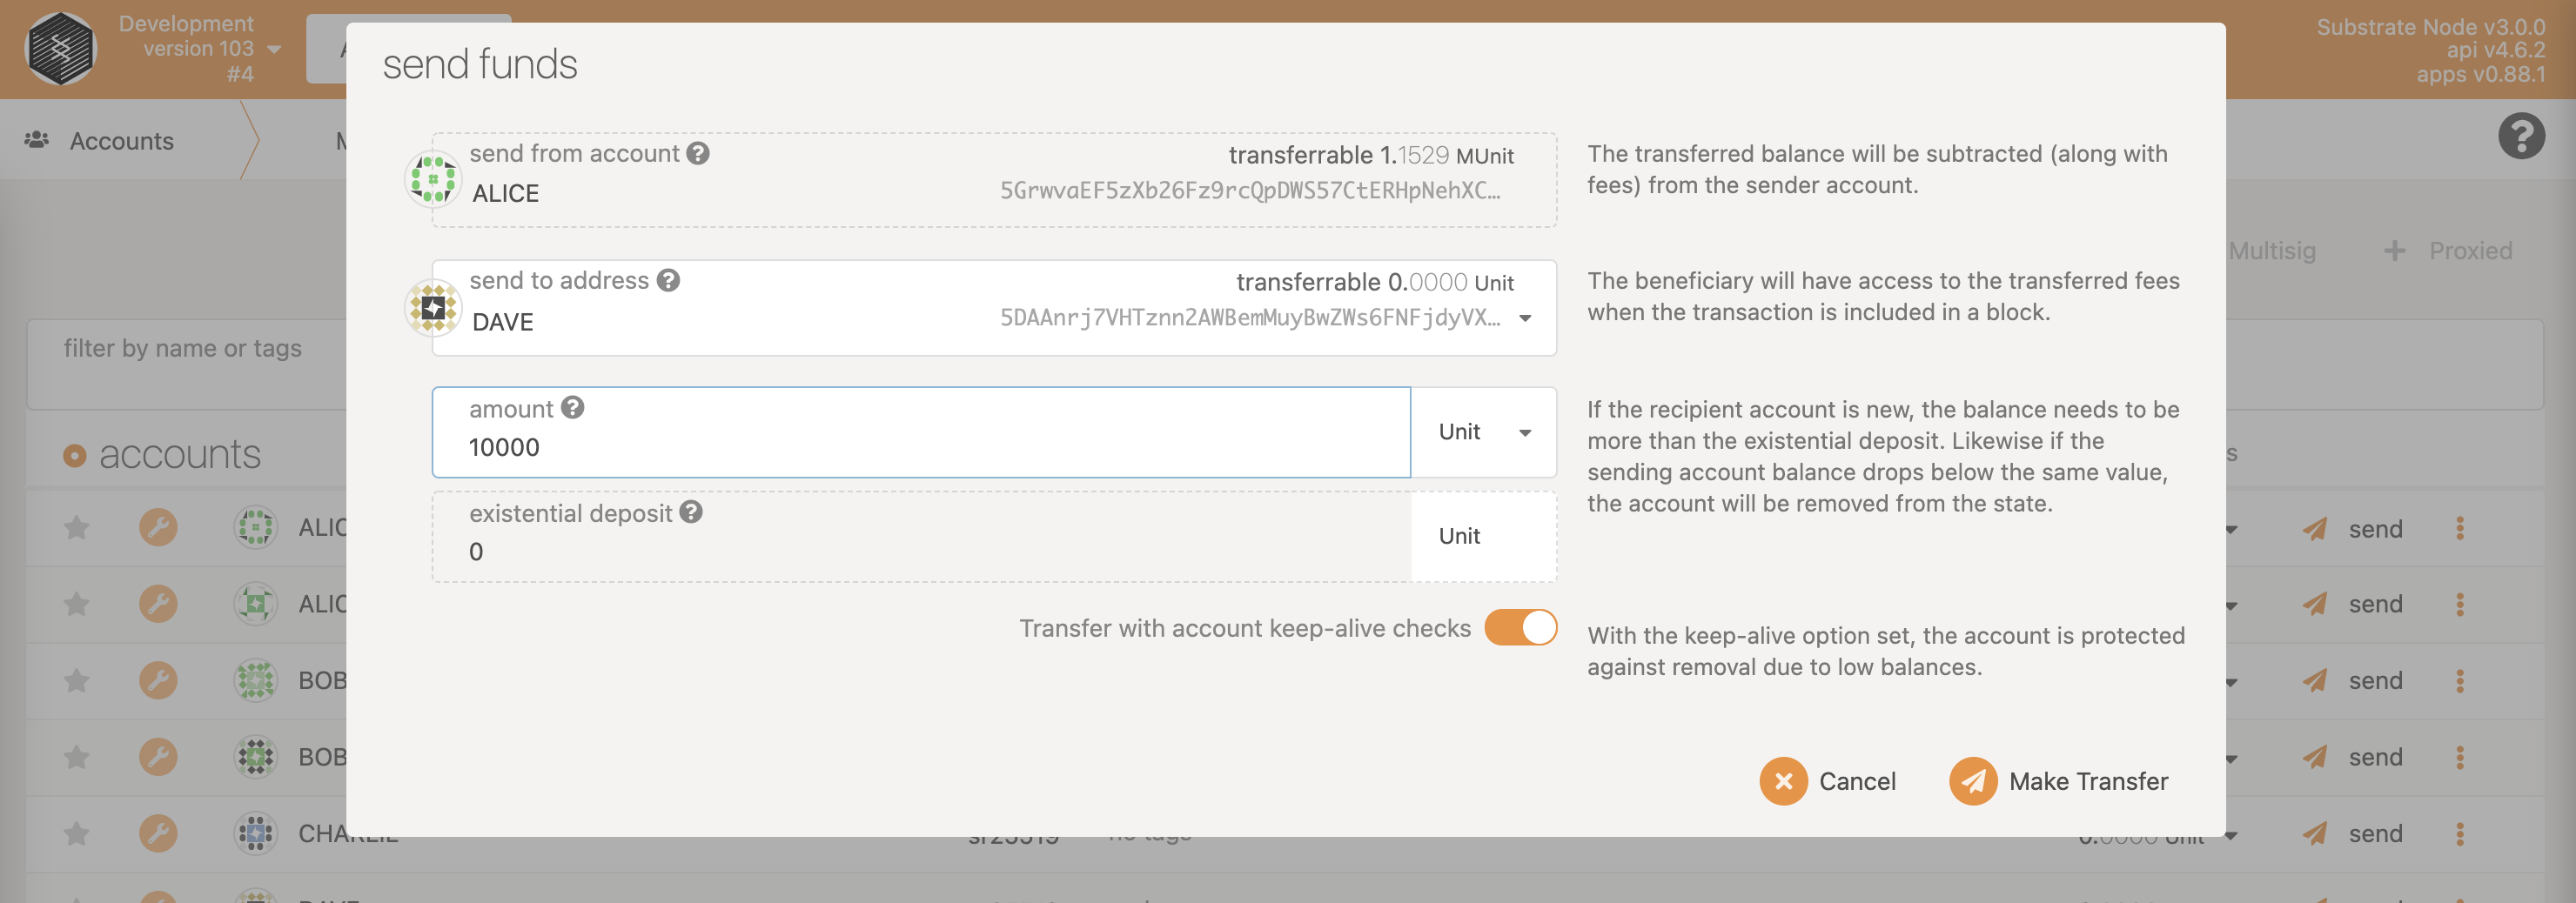The image size is (2576, 903).
Task: Click the Multisig button in Accounts page
Action: tap(2271, 251)
